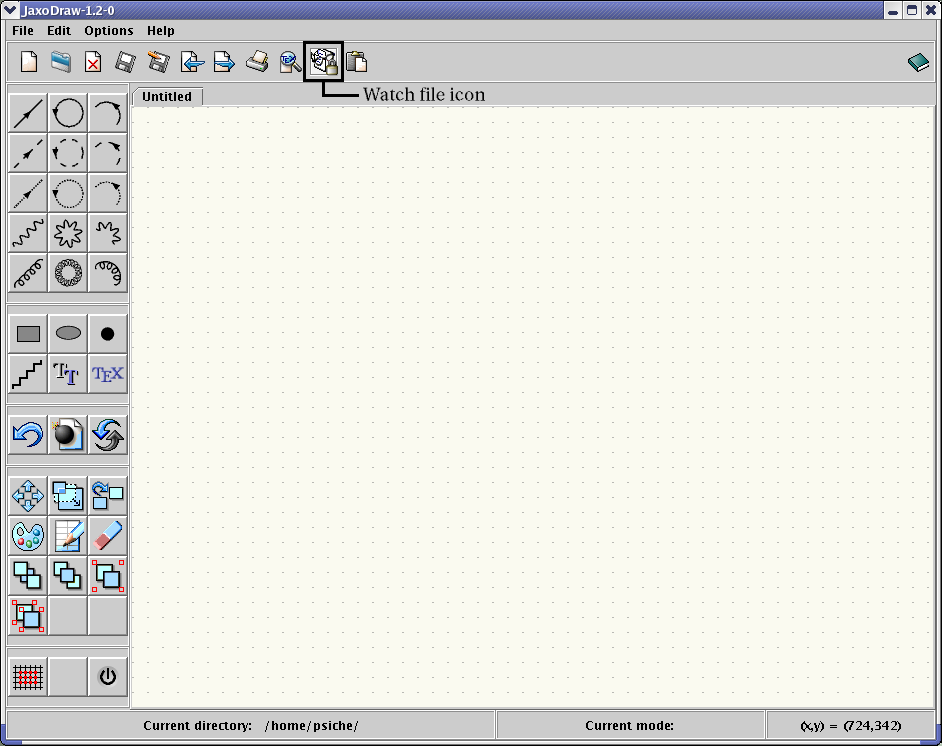Viewport: 942px width, 746px height.
Task: Click the Current directory status field
Action: pyautogui.click(x=251, y=726)
